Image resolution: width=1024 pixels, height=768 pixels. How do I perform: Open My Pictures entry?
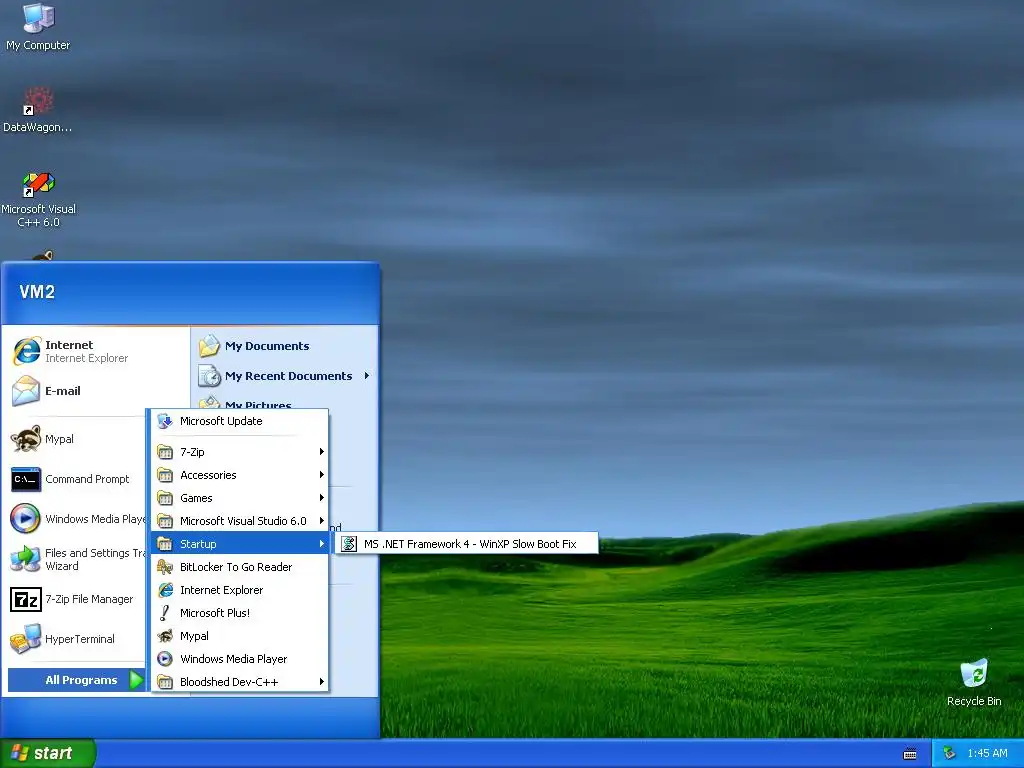(x=258, y=403)
